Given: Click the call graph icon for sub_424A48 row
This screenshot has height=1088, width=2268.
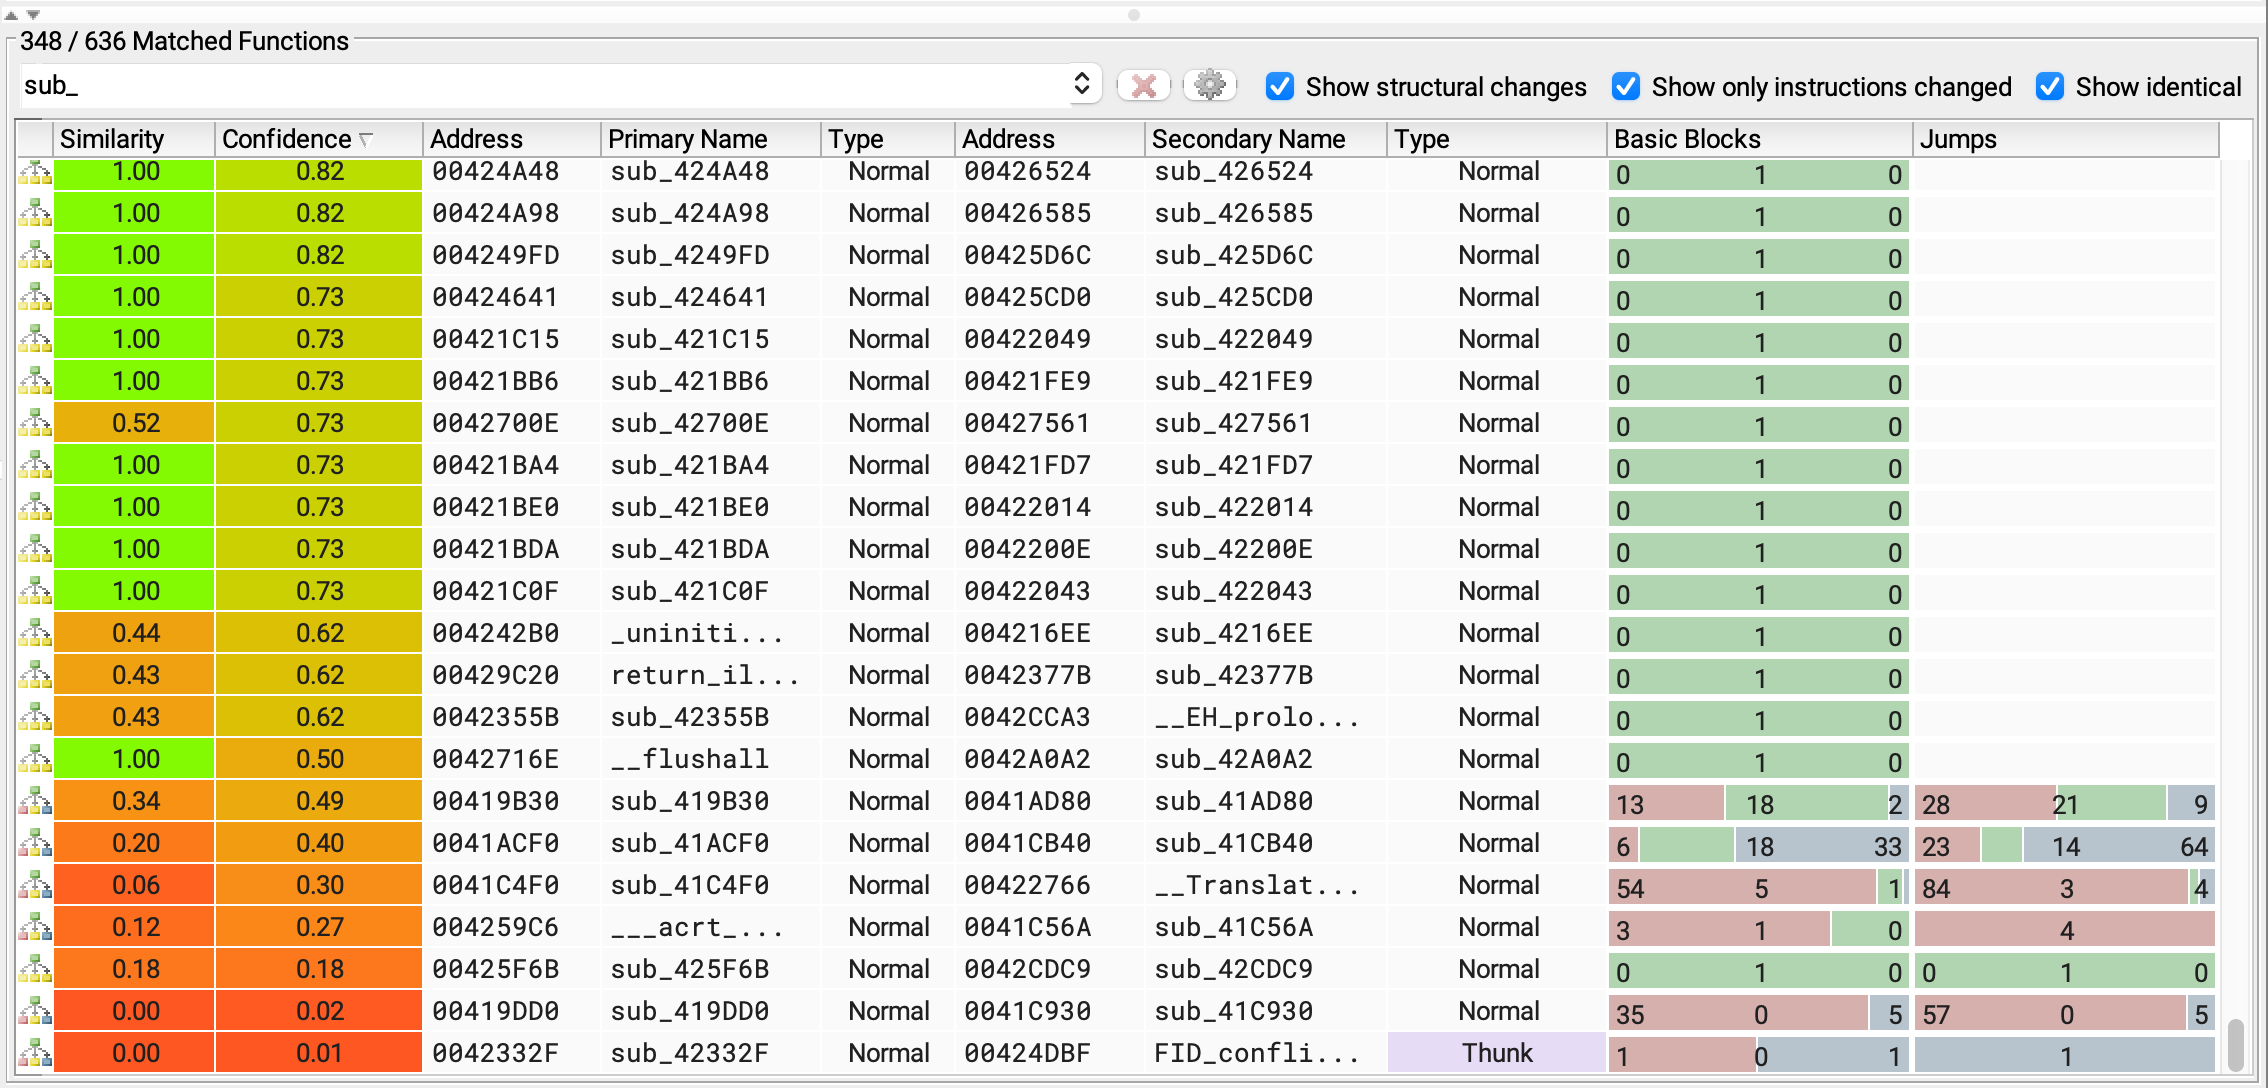Looking at the screenshot, I should (35, 172).
